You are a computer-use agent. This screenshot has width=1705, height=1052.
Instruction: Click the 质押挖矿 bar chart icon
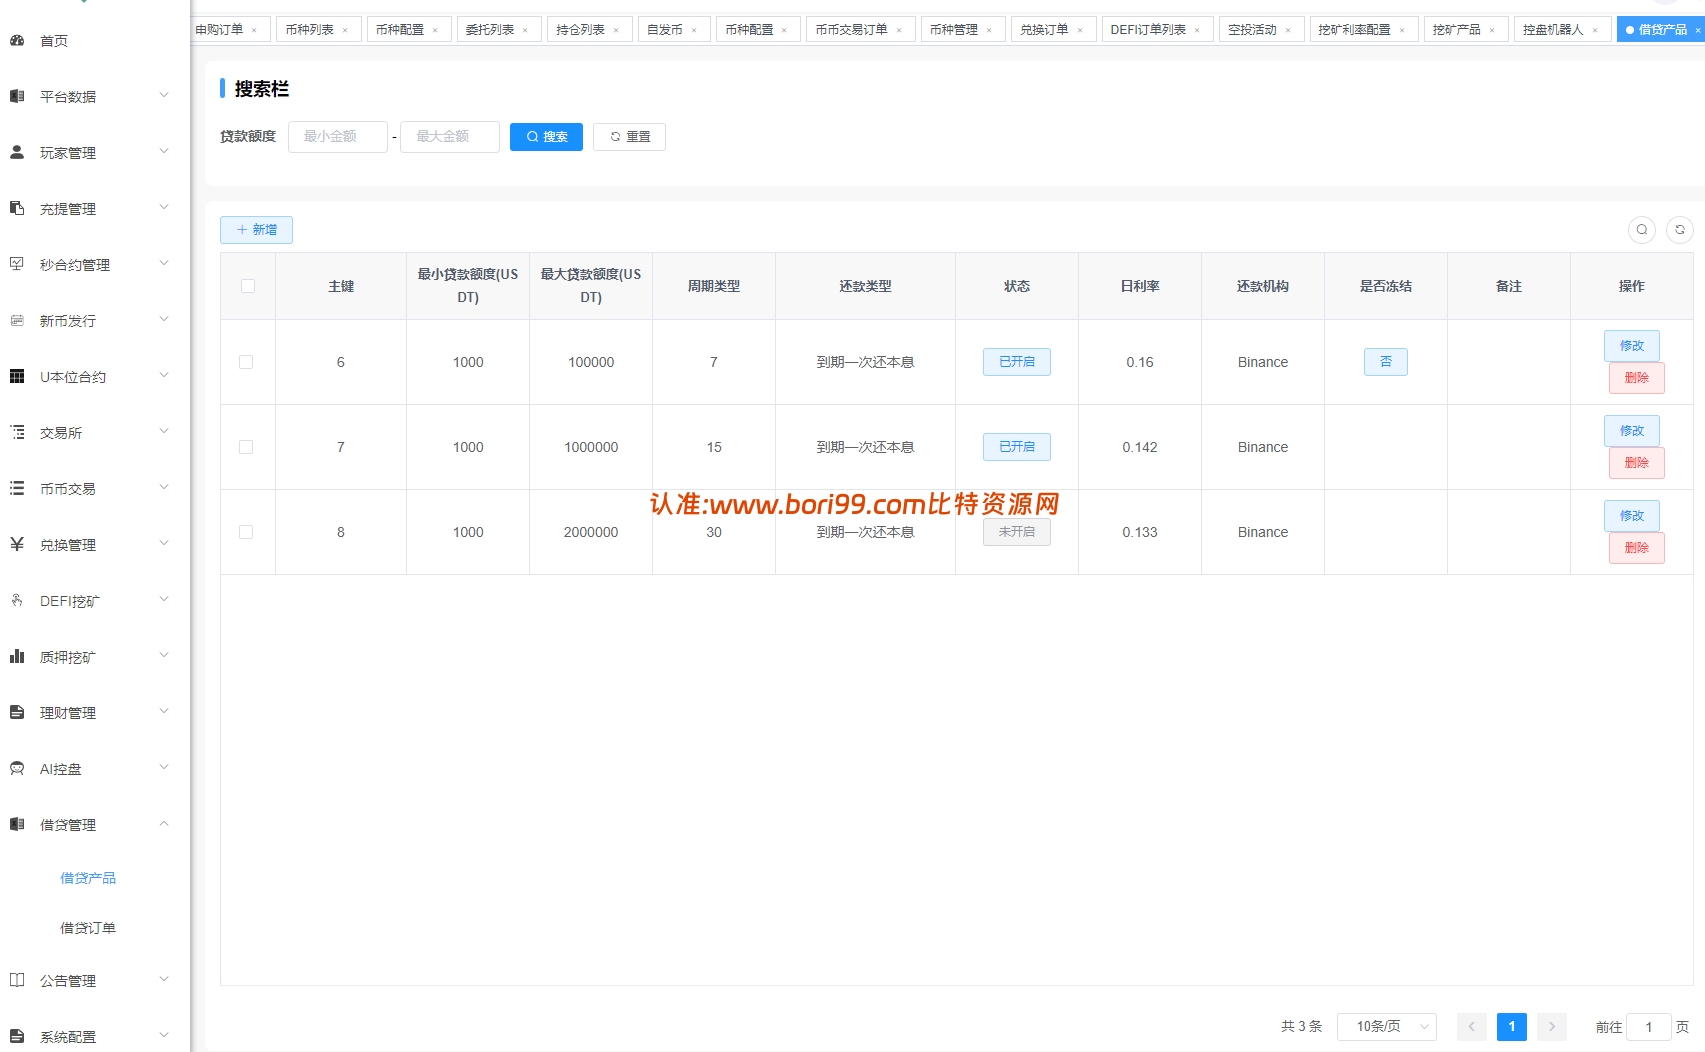(17, 657)
